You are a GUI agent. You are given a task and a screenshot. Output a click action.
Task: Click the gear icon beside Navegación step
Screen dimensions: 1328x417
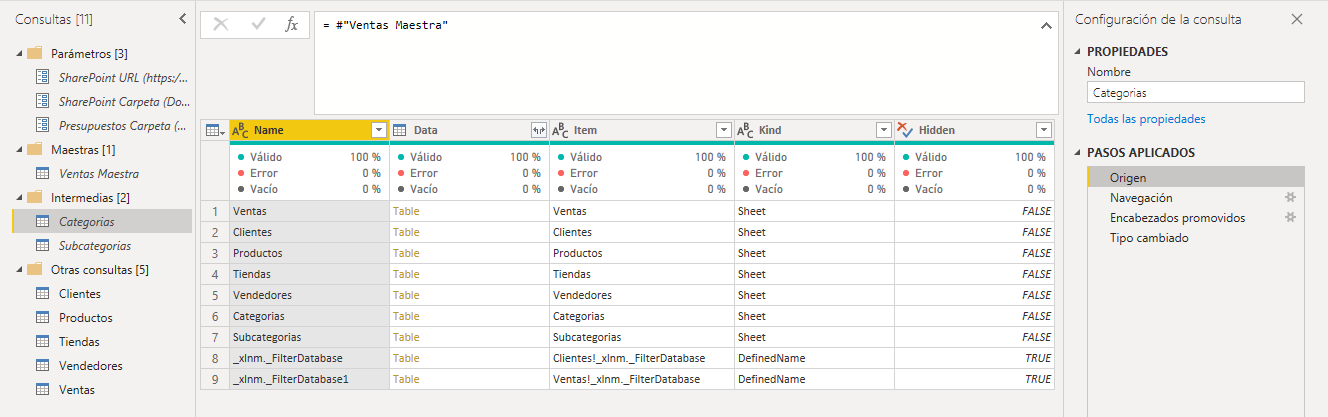click(x=1290, y=198)
